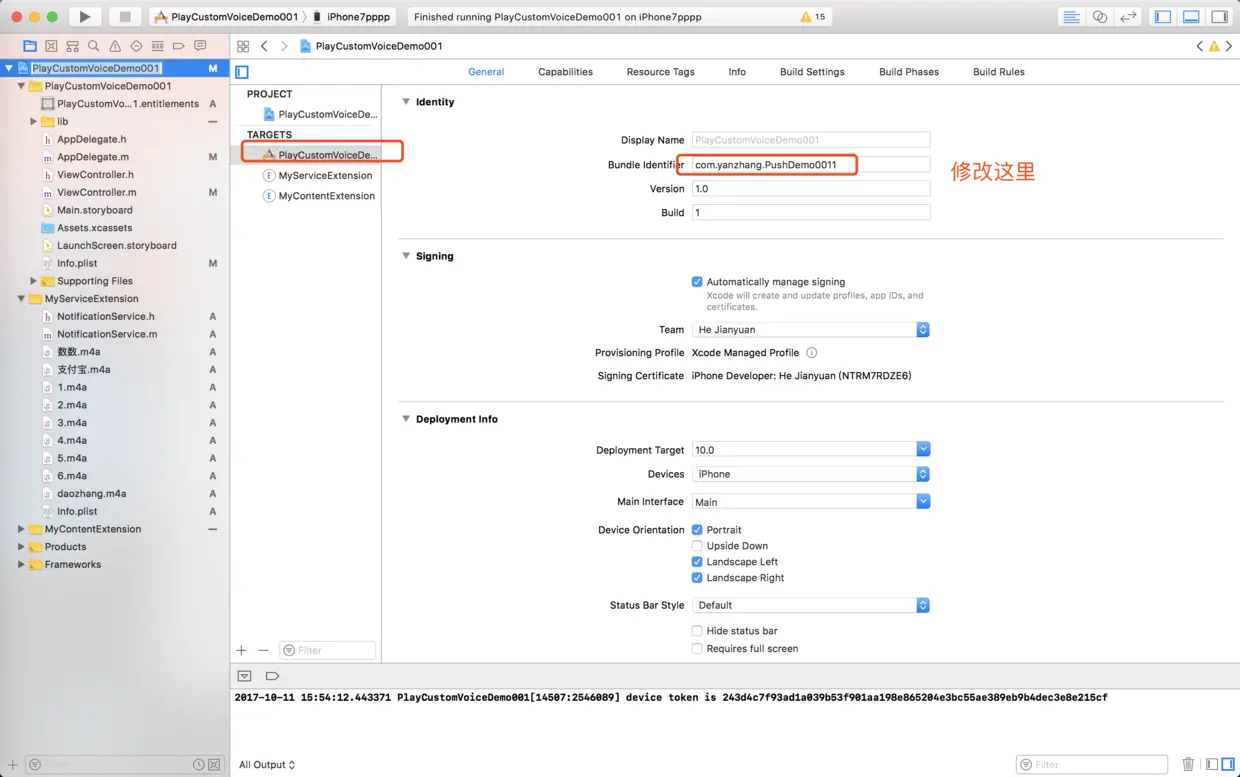
Task: Switch to the Build Settings tab
Action: point(812,72)
